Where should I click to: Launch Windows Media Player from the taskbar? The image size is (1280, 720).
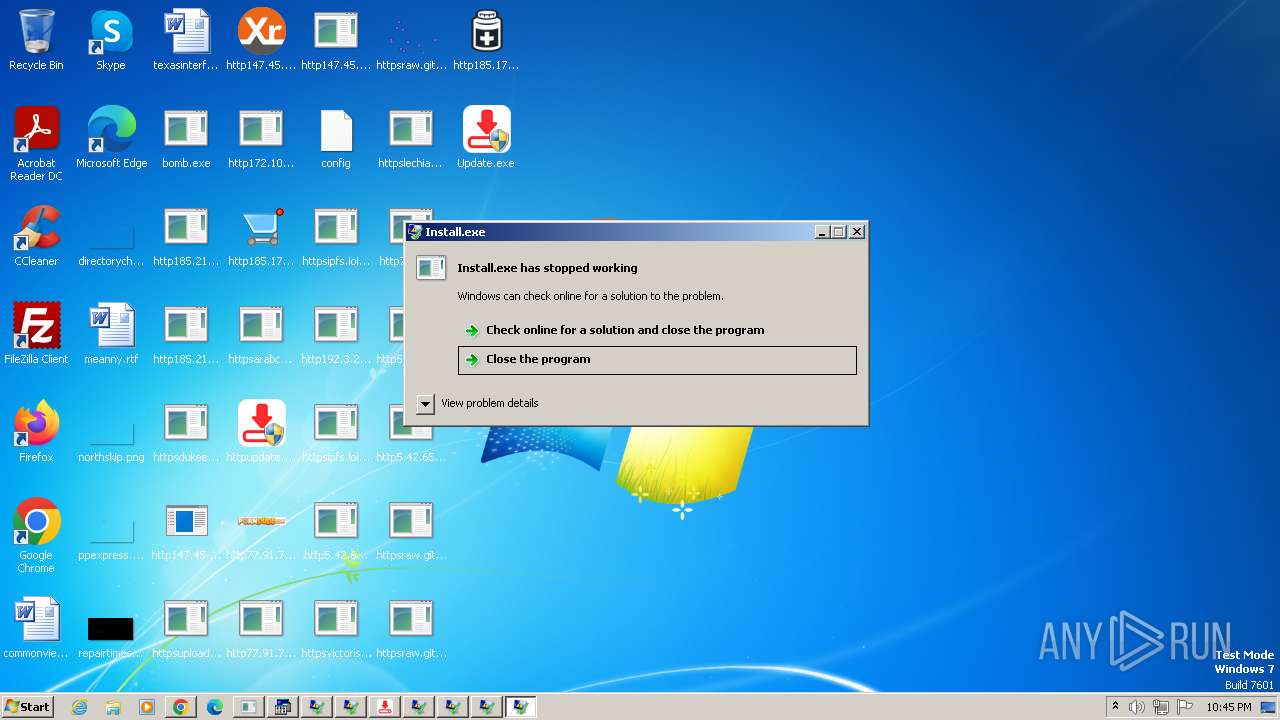click(x=147, y=707)
